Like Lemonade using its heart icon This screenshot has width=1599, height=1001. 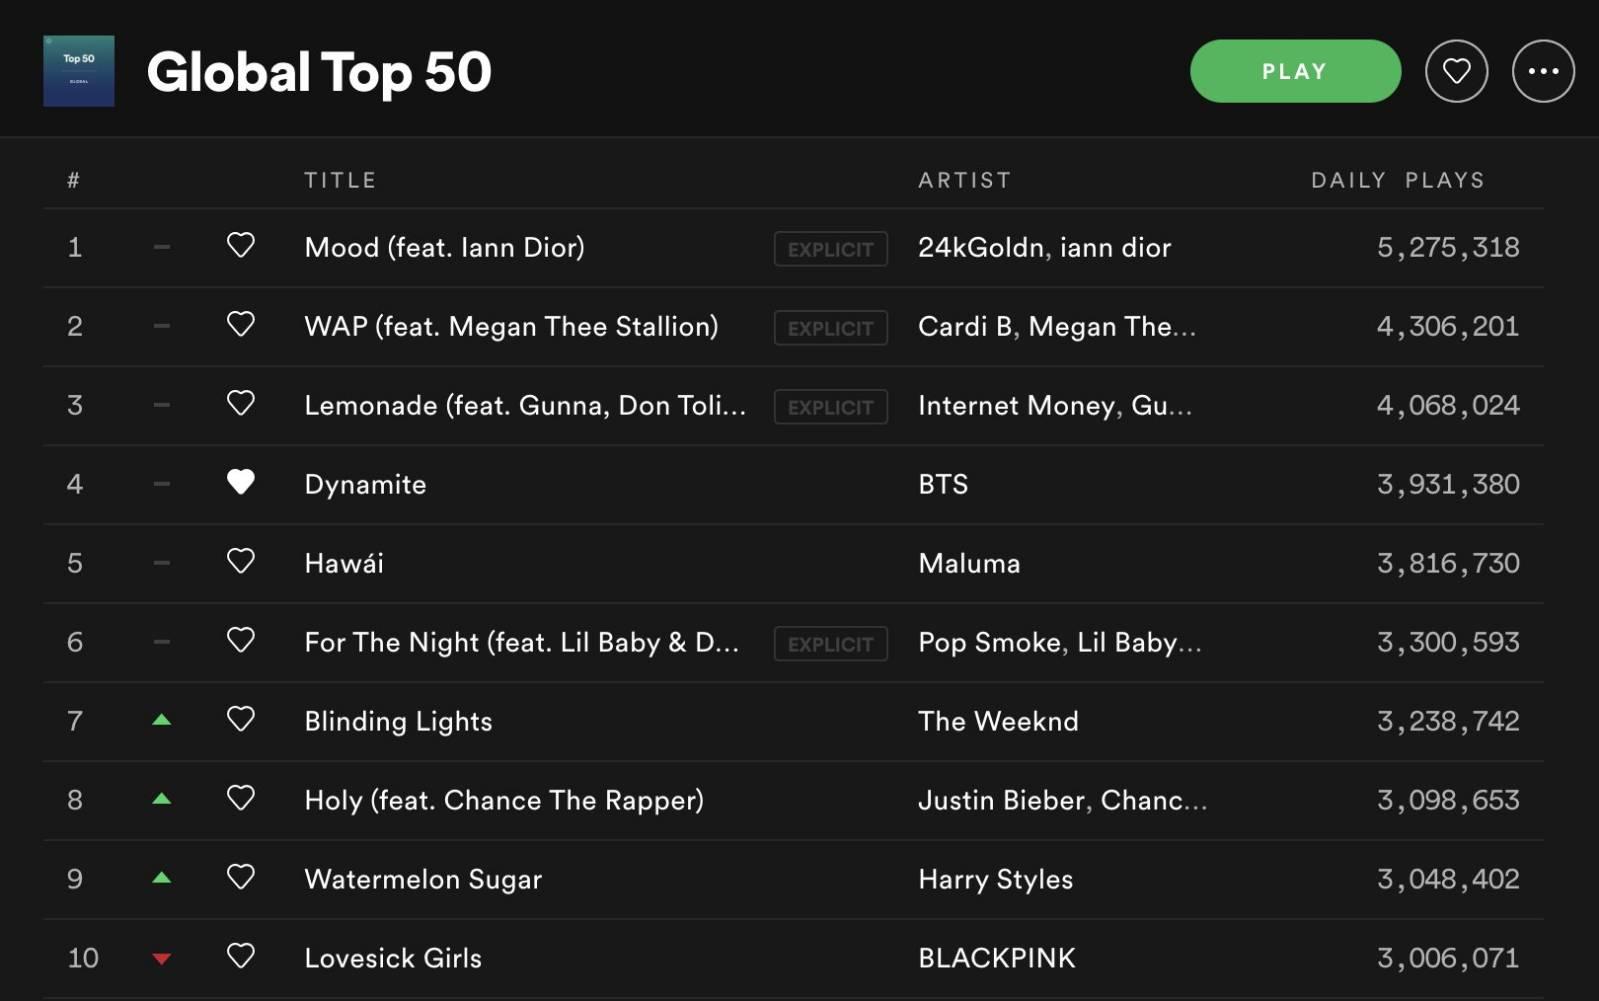coord(241,404)
